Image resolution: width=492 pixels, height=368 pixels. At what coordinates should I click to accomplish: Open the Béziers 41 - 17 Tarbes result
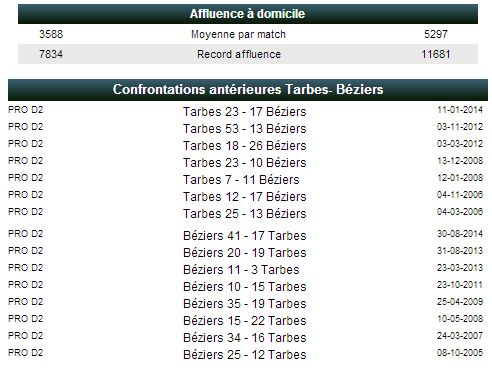click(x=245, y=236)
